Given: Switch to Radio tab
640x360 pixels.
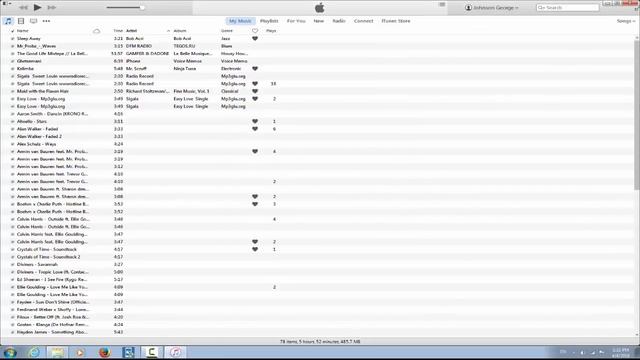Looking at the screenshot, I should click(x=339, y=21).
